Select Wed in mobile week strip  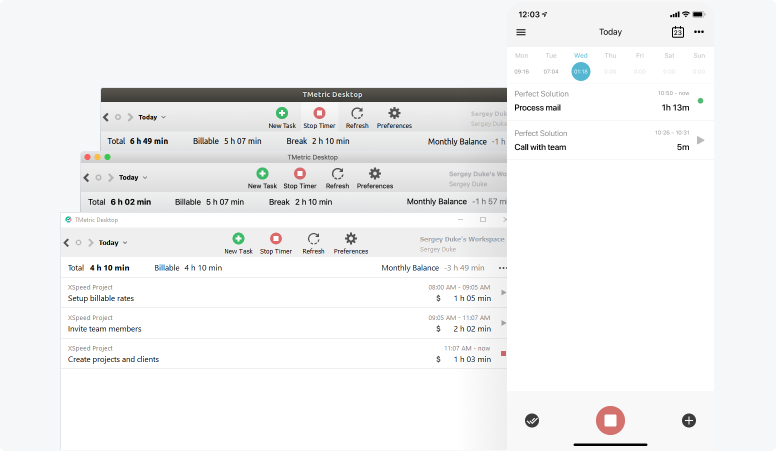581,66
